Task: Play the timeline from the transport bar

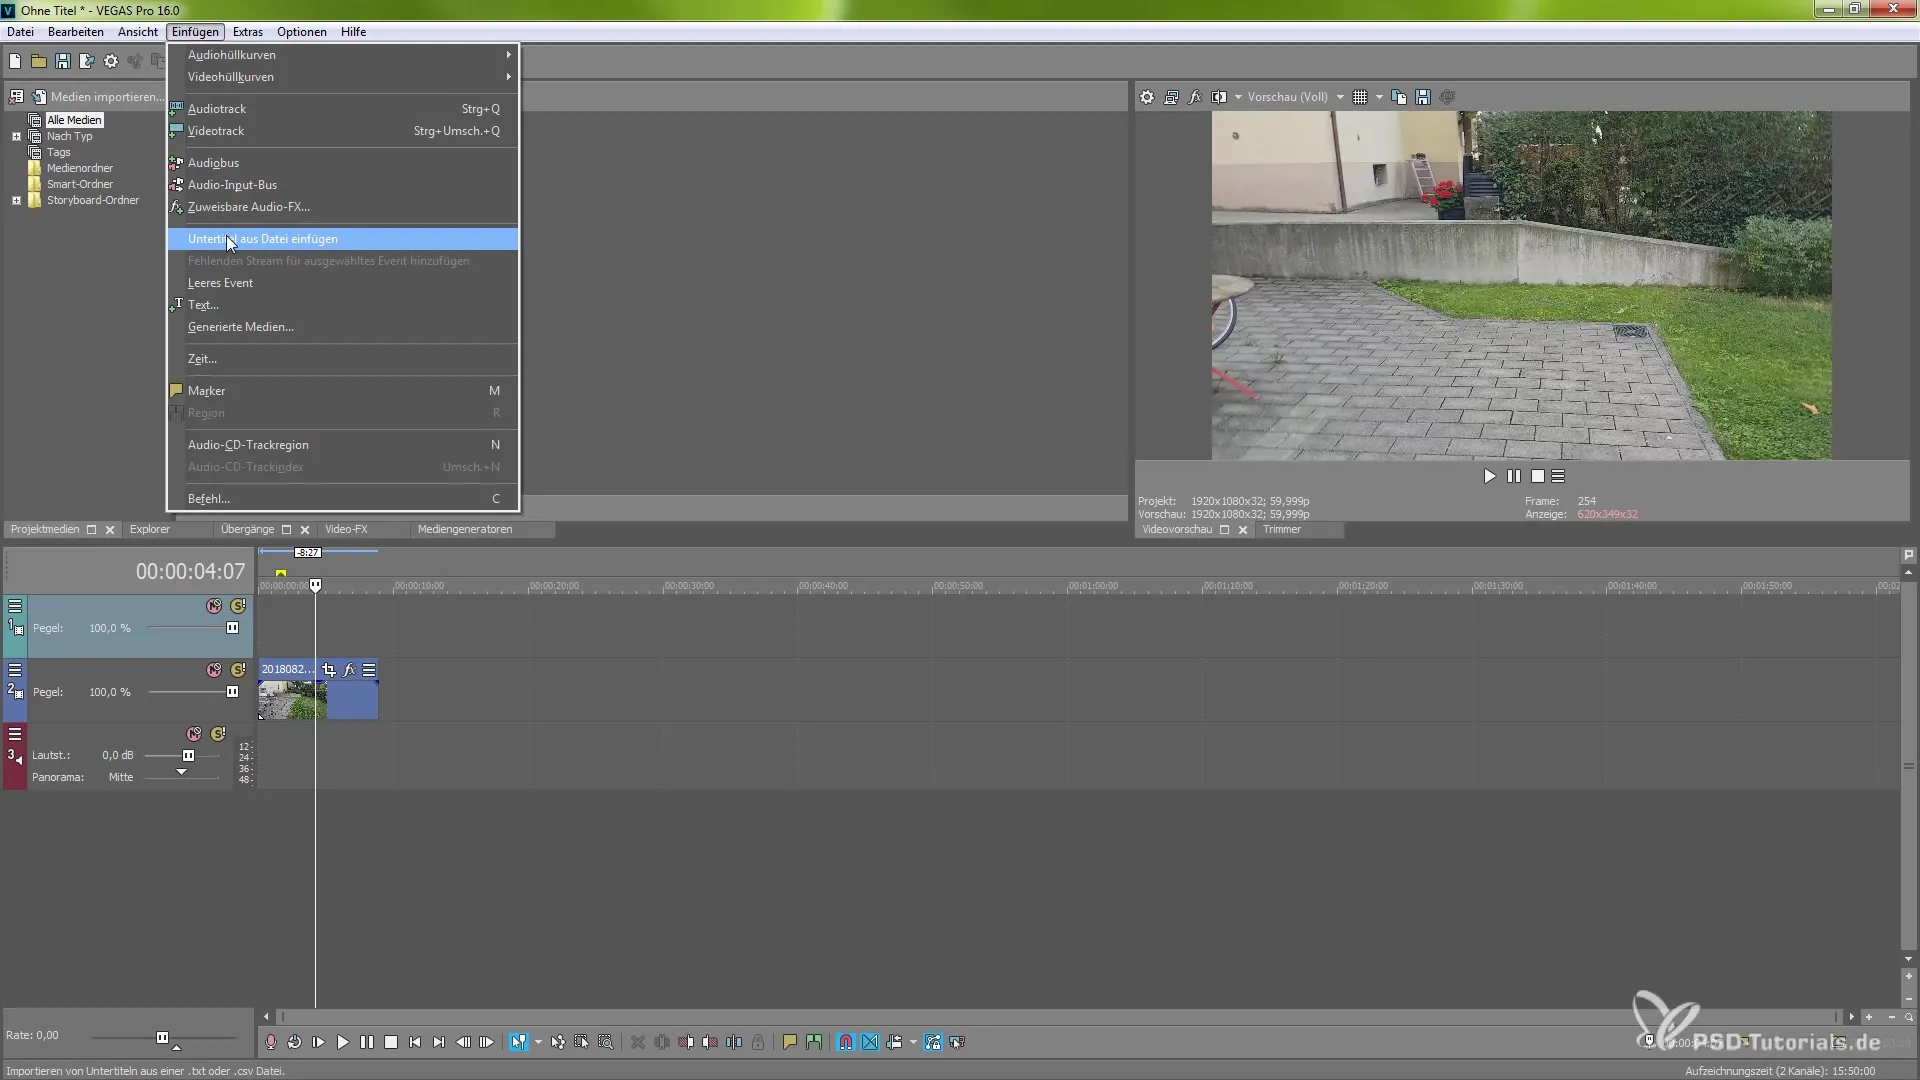Action: click(343, 1042)
